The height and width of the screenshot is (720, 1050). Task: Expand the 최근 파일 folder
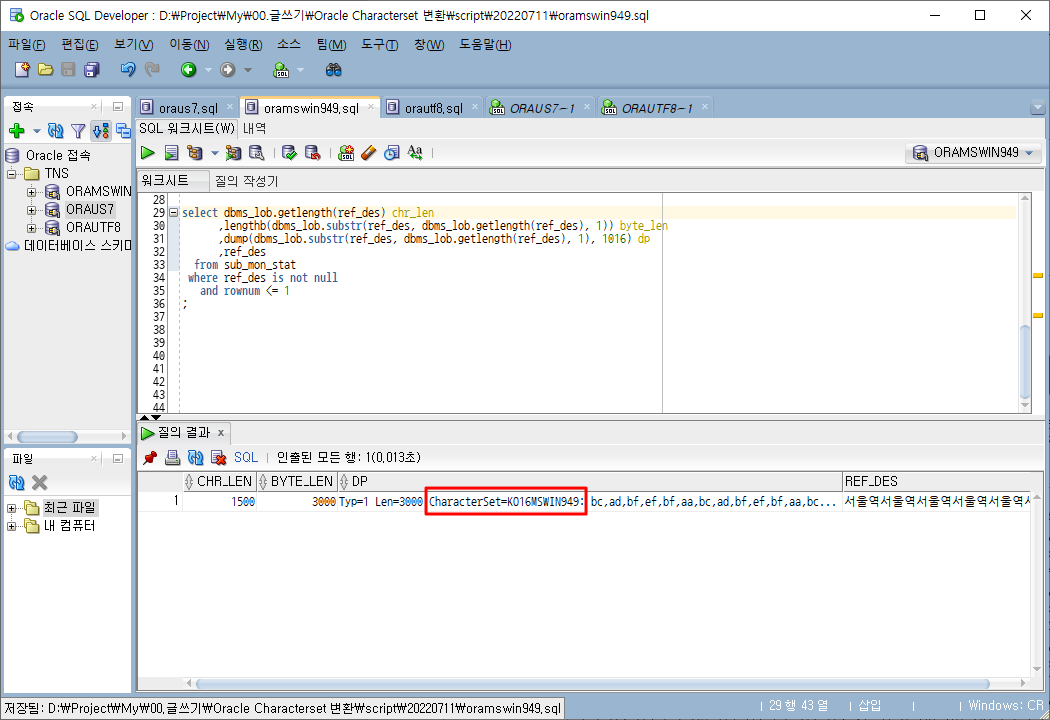11,508
